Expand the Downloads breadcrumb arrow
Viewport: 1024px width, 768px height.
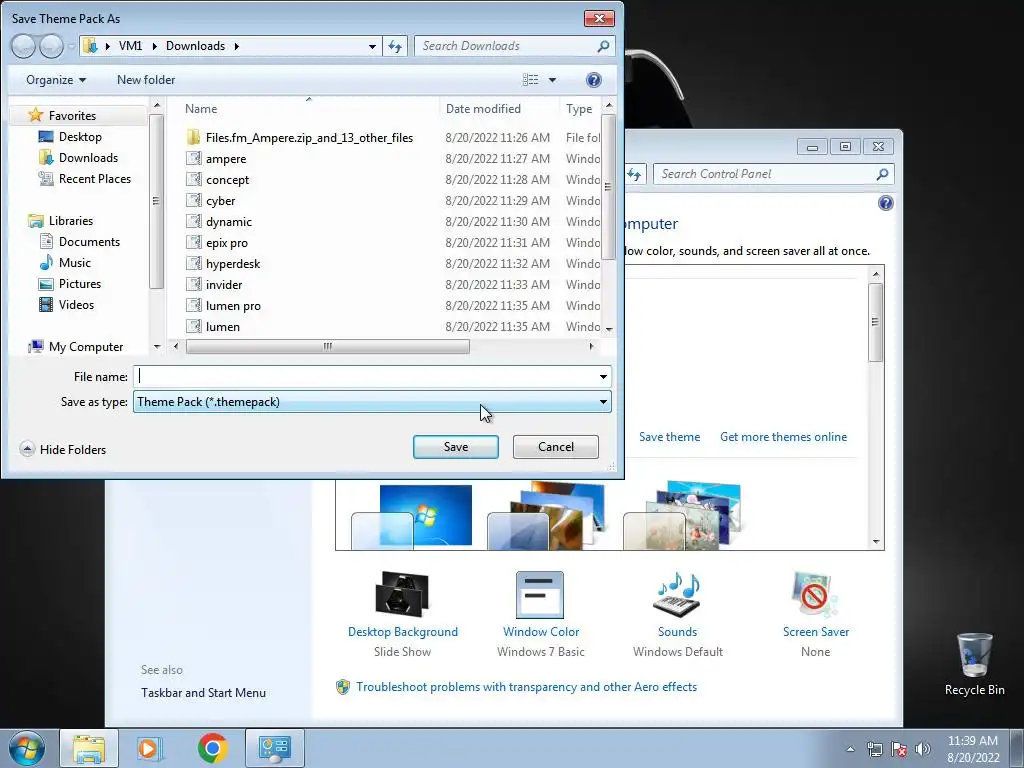(x=236, y=46)
